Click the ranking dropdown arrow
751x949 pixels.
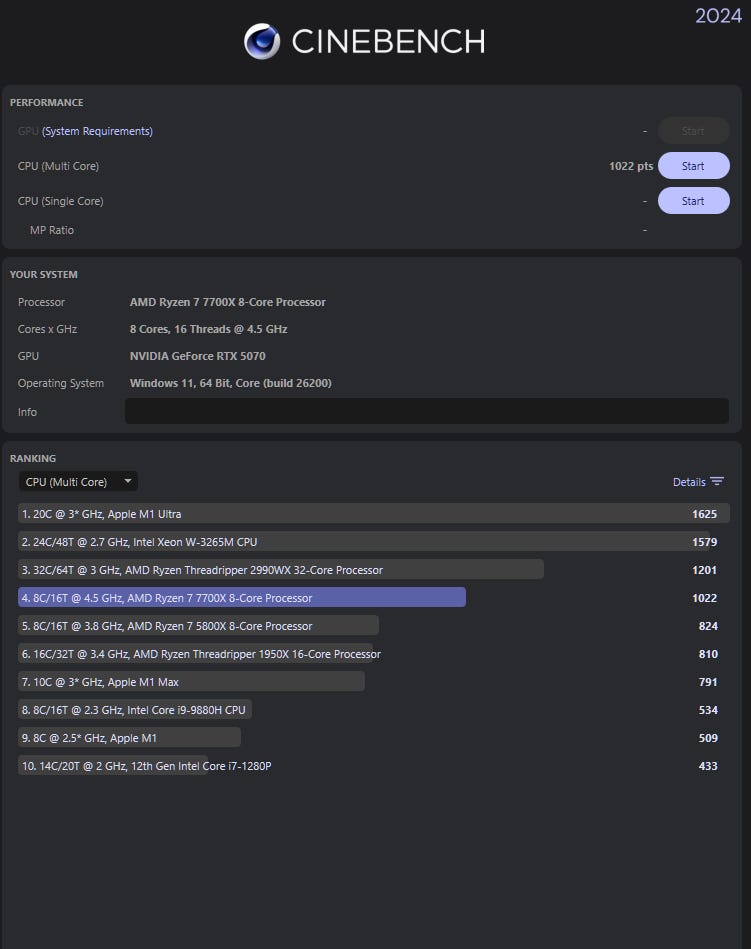coord(128,482)
